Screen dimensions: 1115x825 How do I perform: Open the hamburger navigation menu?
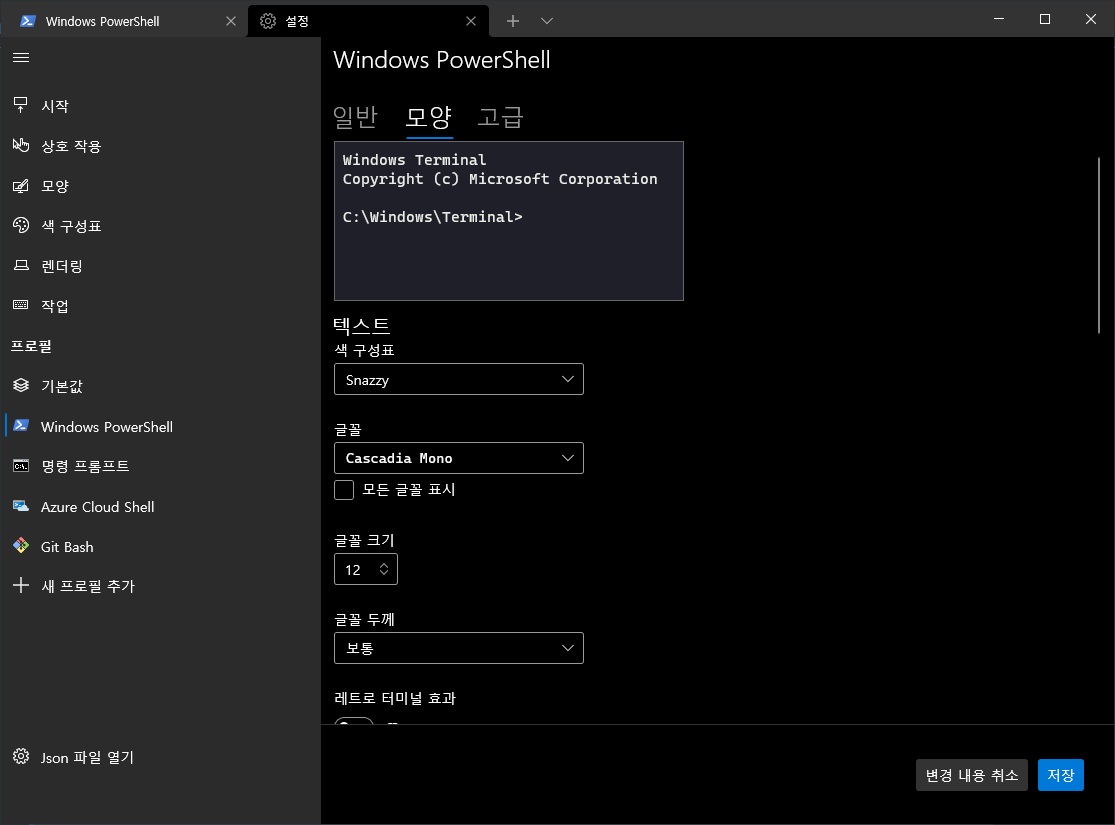click(x=21, y=58)
